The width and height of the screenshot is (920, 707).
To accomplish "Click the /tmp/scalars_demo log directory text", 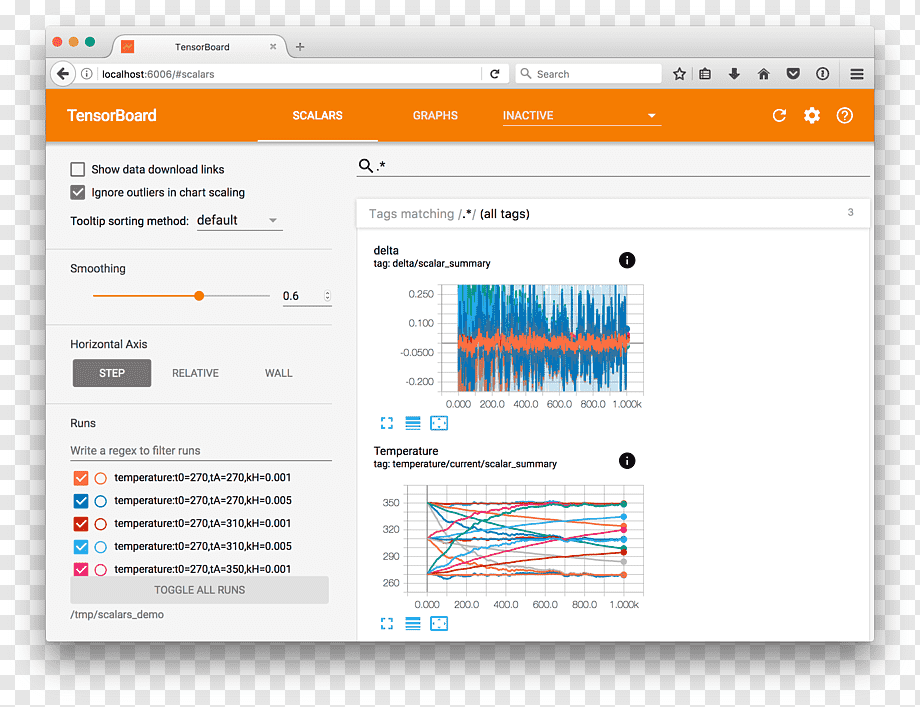I will click(117, 615).
